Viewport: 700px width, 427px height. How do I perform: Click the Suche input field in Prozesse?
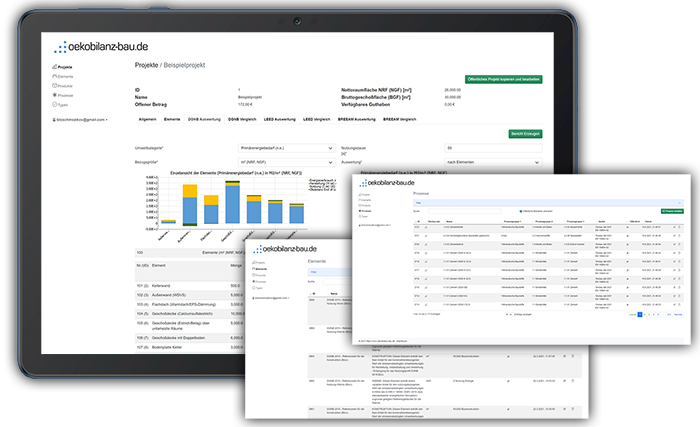(464, 211)
